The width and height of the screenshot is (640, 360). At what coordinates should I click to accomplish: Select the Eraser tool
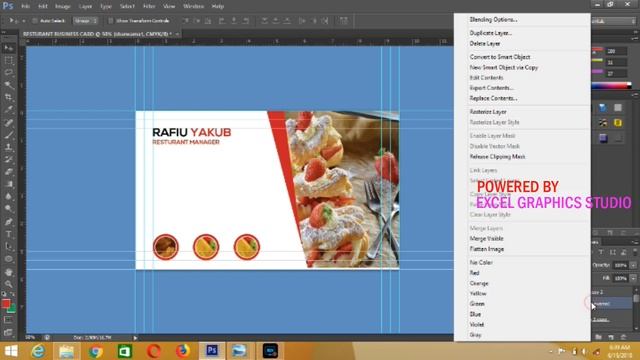[8, 172]
